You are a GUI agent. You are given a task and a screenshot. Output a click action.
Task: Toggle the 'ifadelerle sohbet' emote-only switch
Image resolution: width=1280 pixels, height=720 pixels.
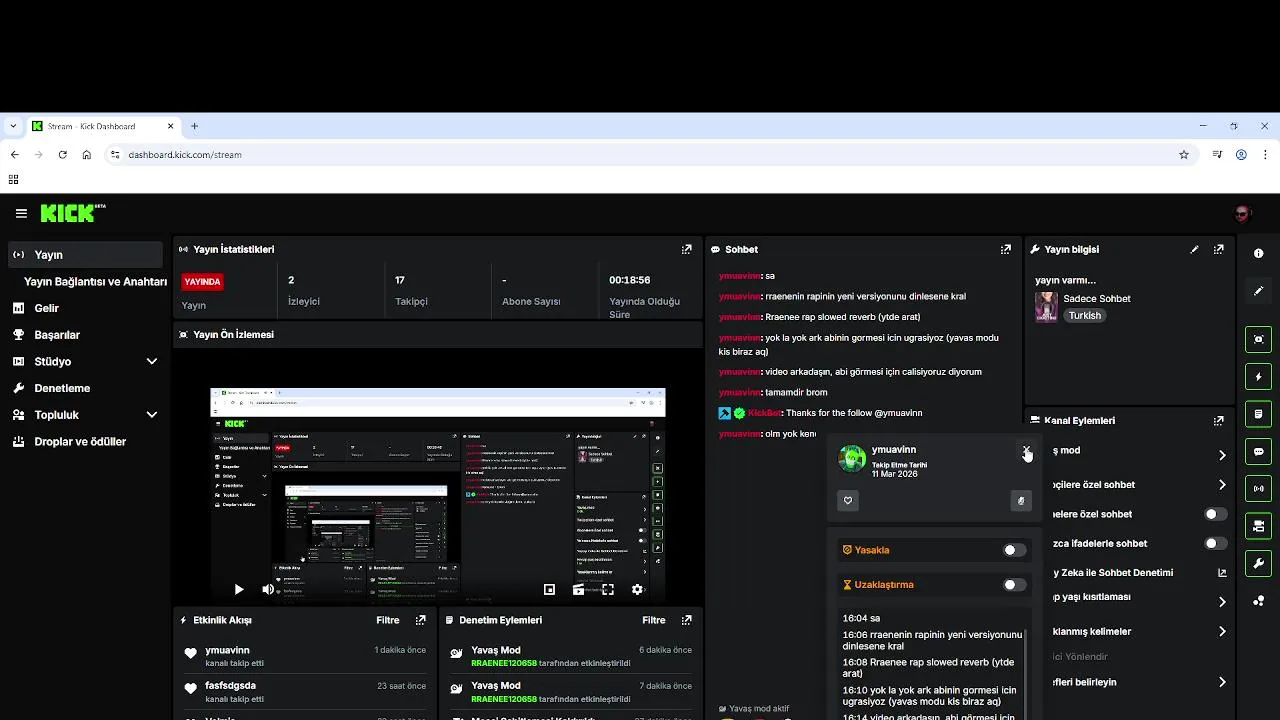(1215, 544)
